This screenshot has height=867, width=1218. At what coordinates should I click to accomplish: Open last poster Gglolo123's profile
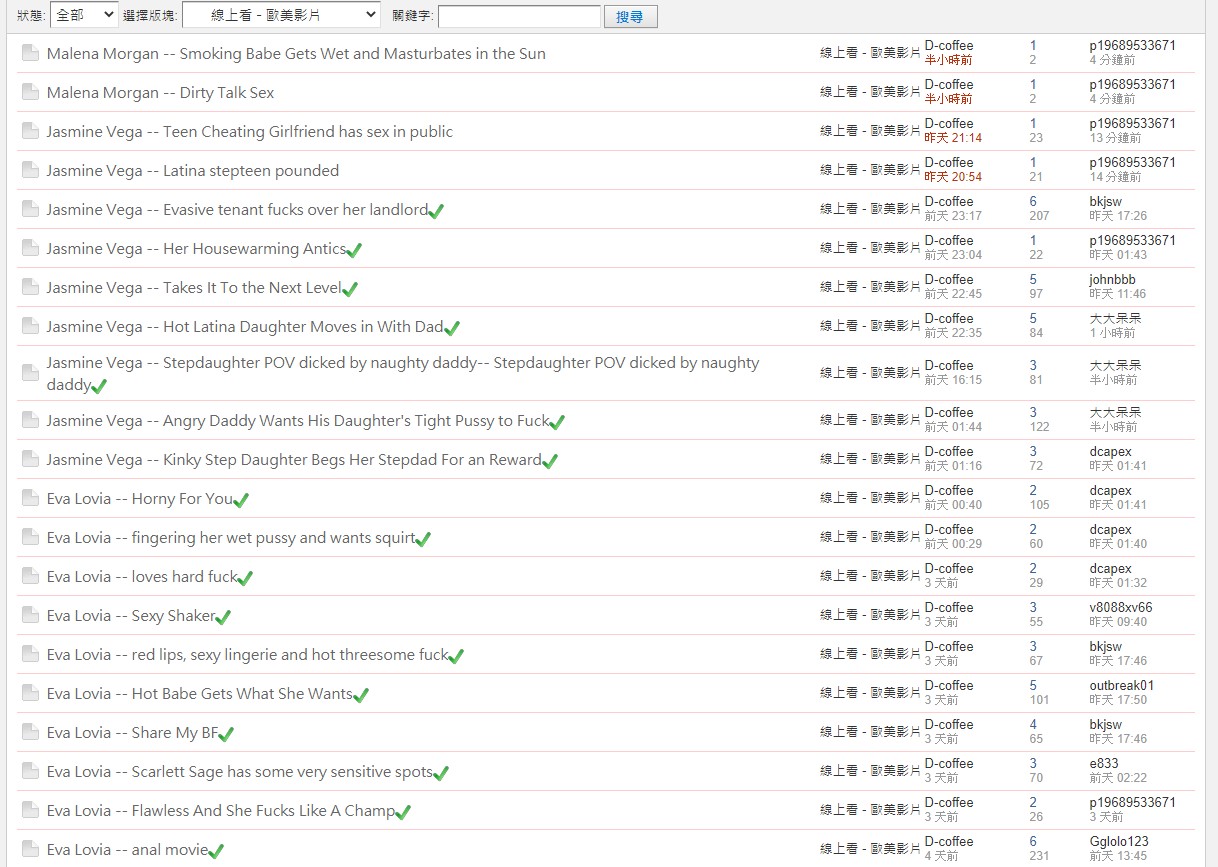coord(1119,842)
